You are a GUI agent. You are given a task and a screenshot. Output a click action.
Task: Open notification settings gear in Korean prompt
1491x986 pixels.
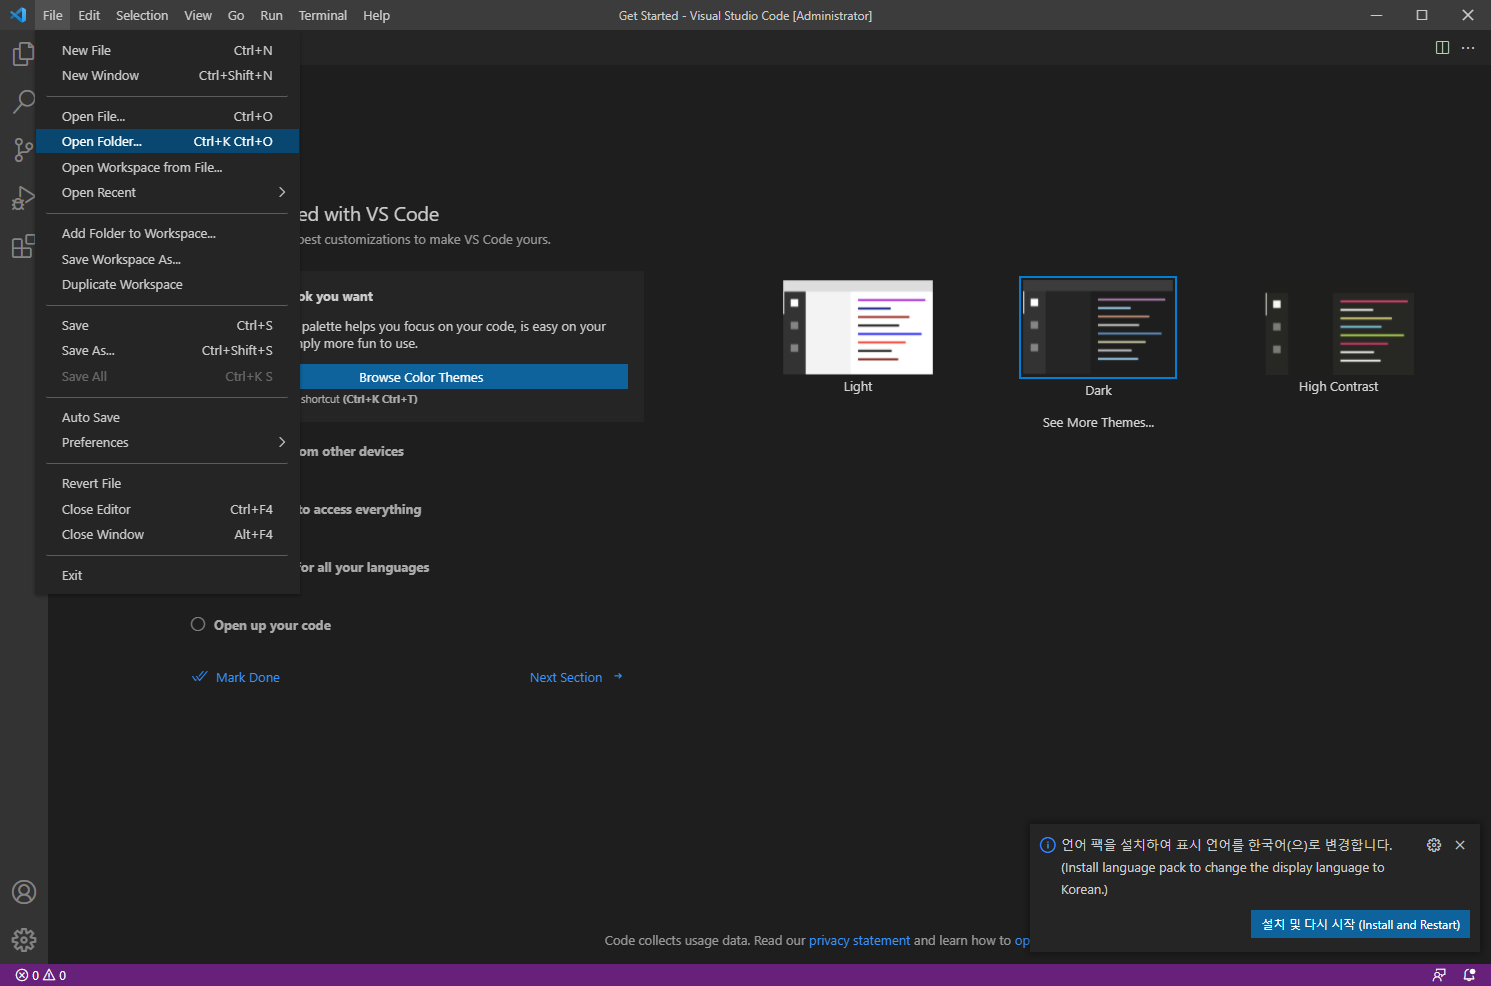pyautogui.click(x=1434, y=845)
